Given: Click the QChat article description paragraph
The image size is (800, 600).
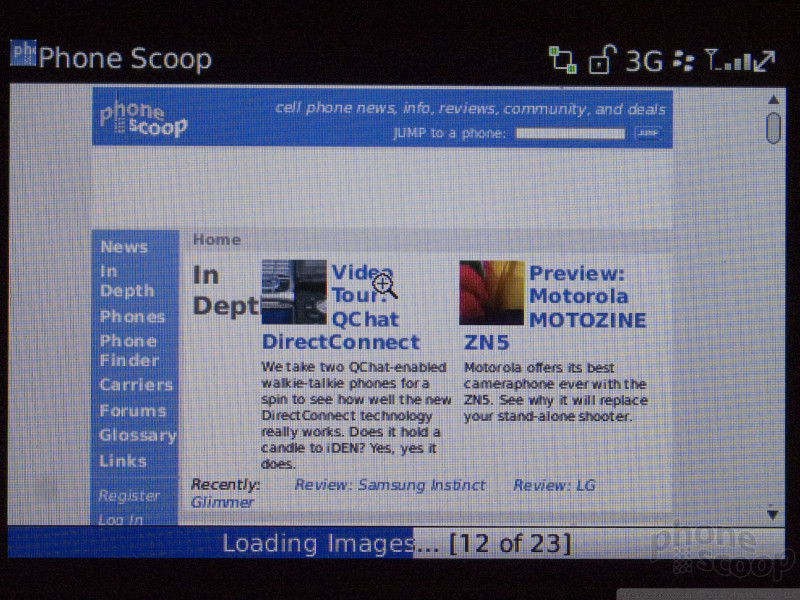Looking at the screenshot, I should (356, 415).
